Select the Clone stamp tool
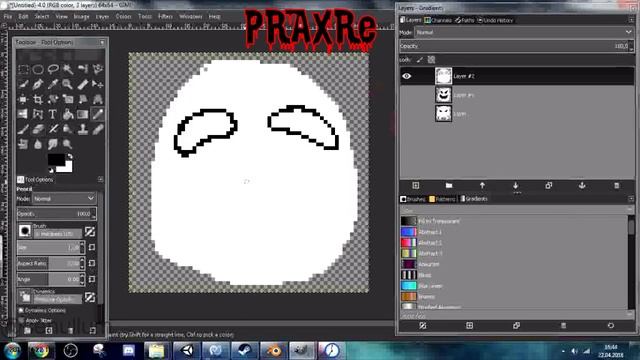Viewport: 640px width, 360px height. [x=83, y=129]
